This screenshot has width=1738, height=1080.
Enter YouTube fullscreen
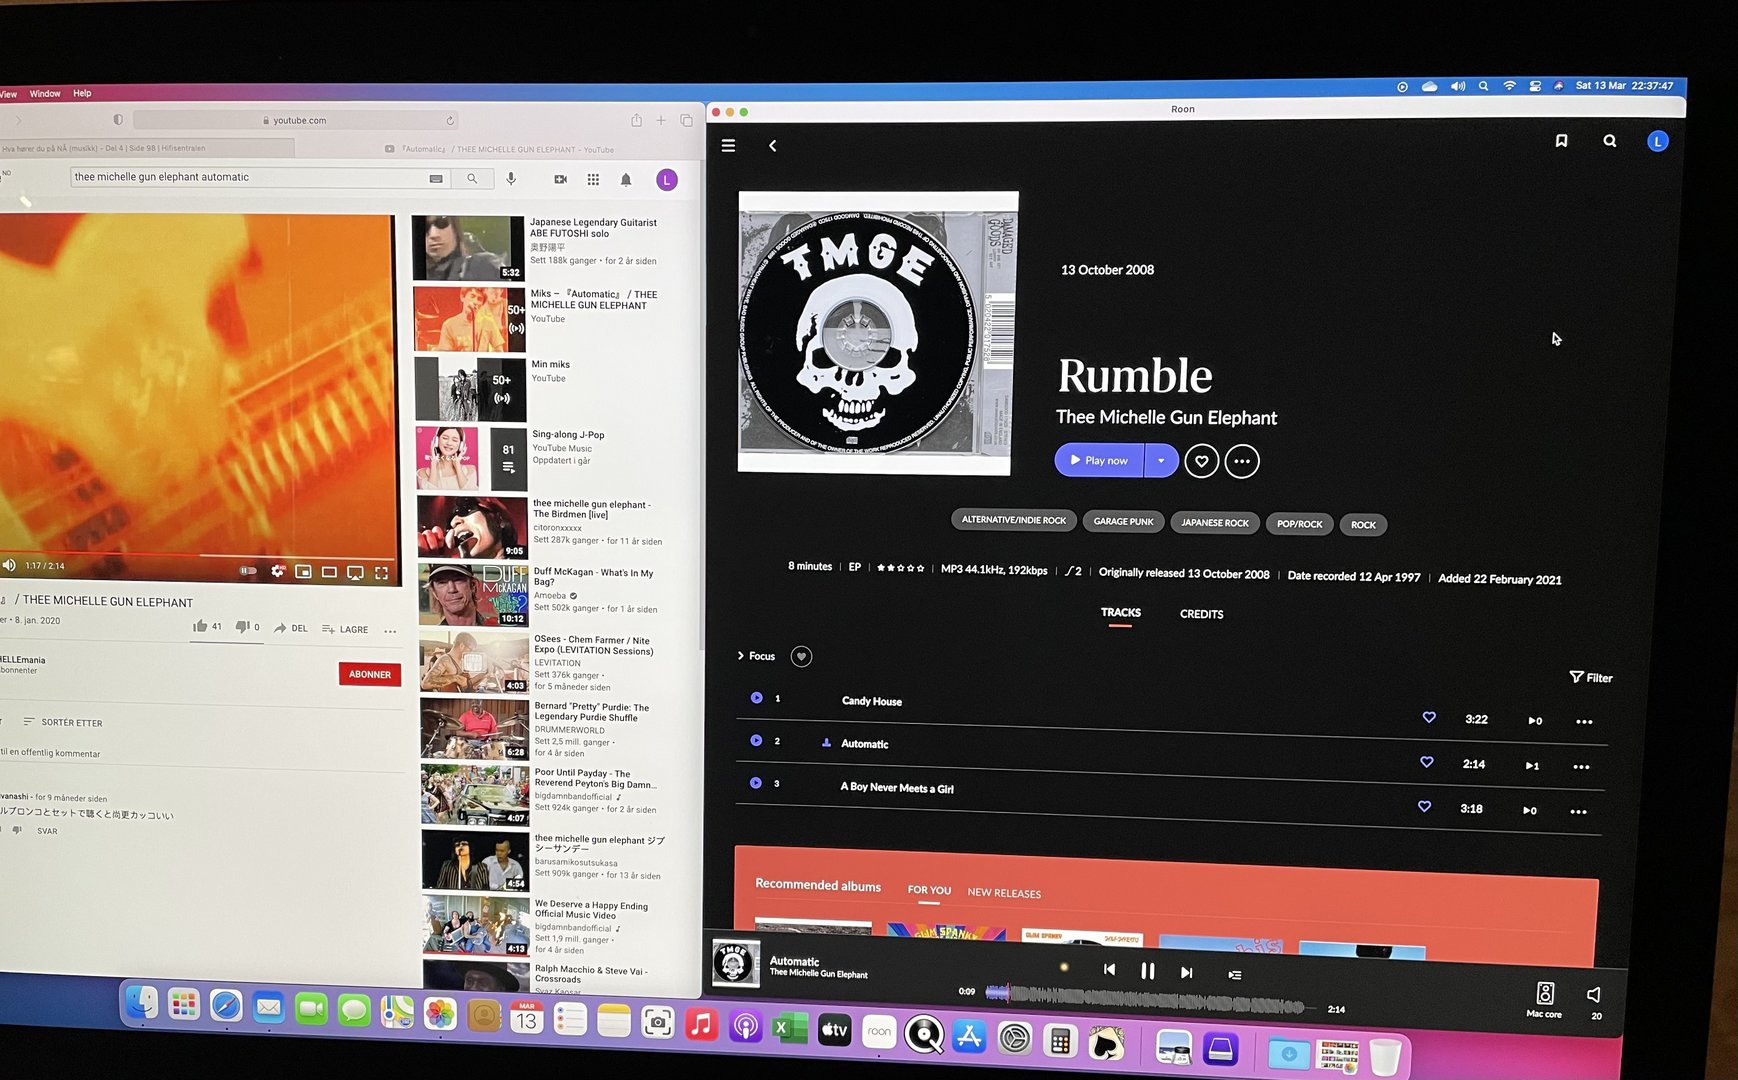(381, 573)
